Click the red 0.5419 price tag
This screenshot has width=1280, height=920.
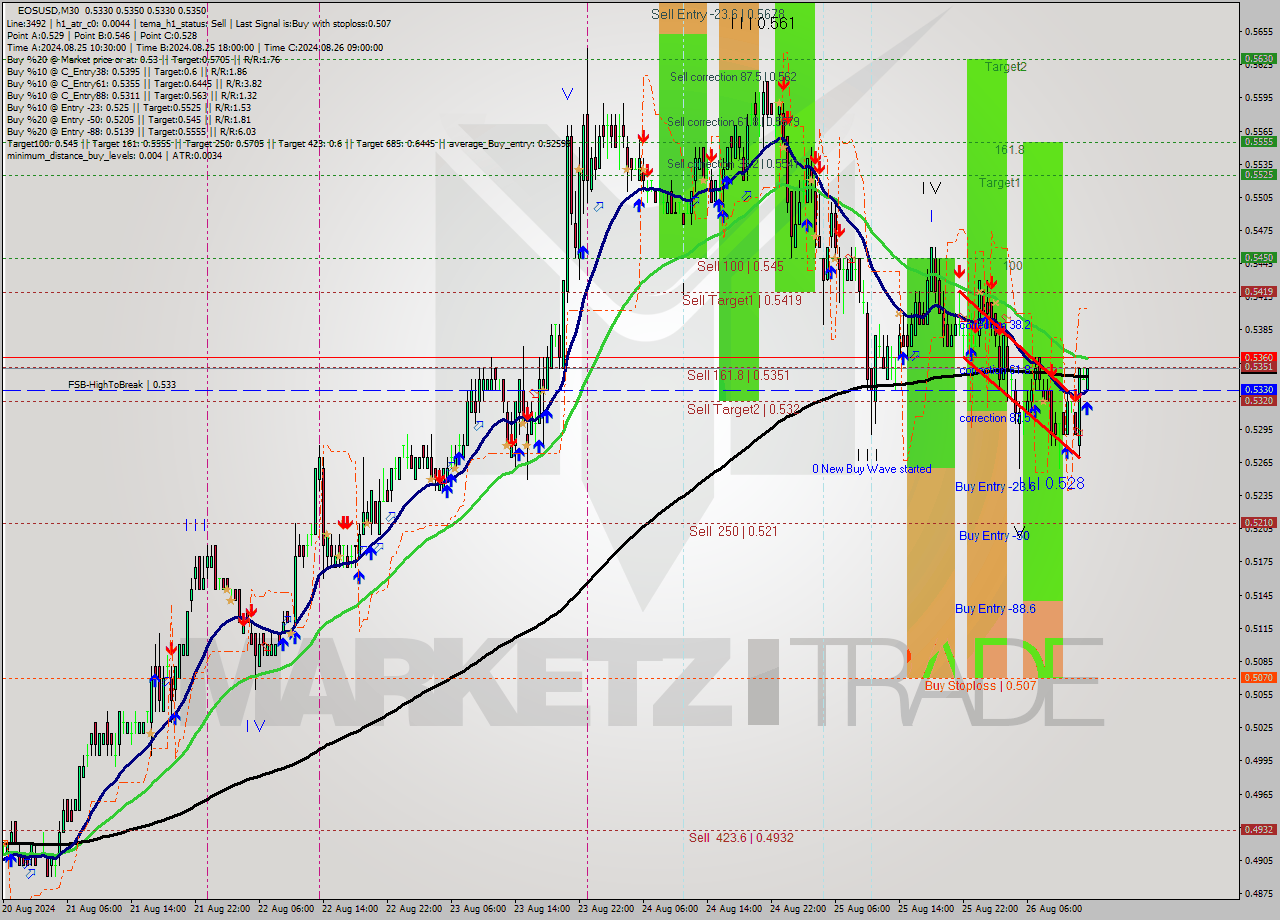[1257, 292]
